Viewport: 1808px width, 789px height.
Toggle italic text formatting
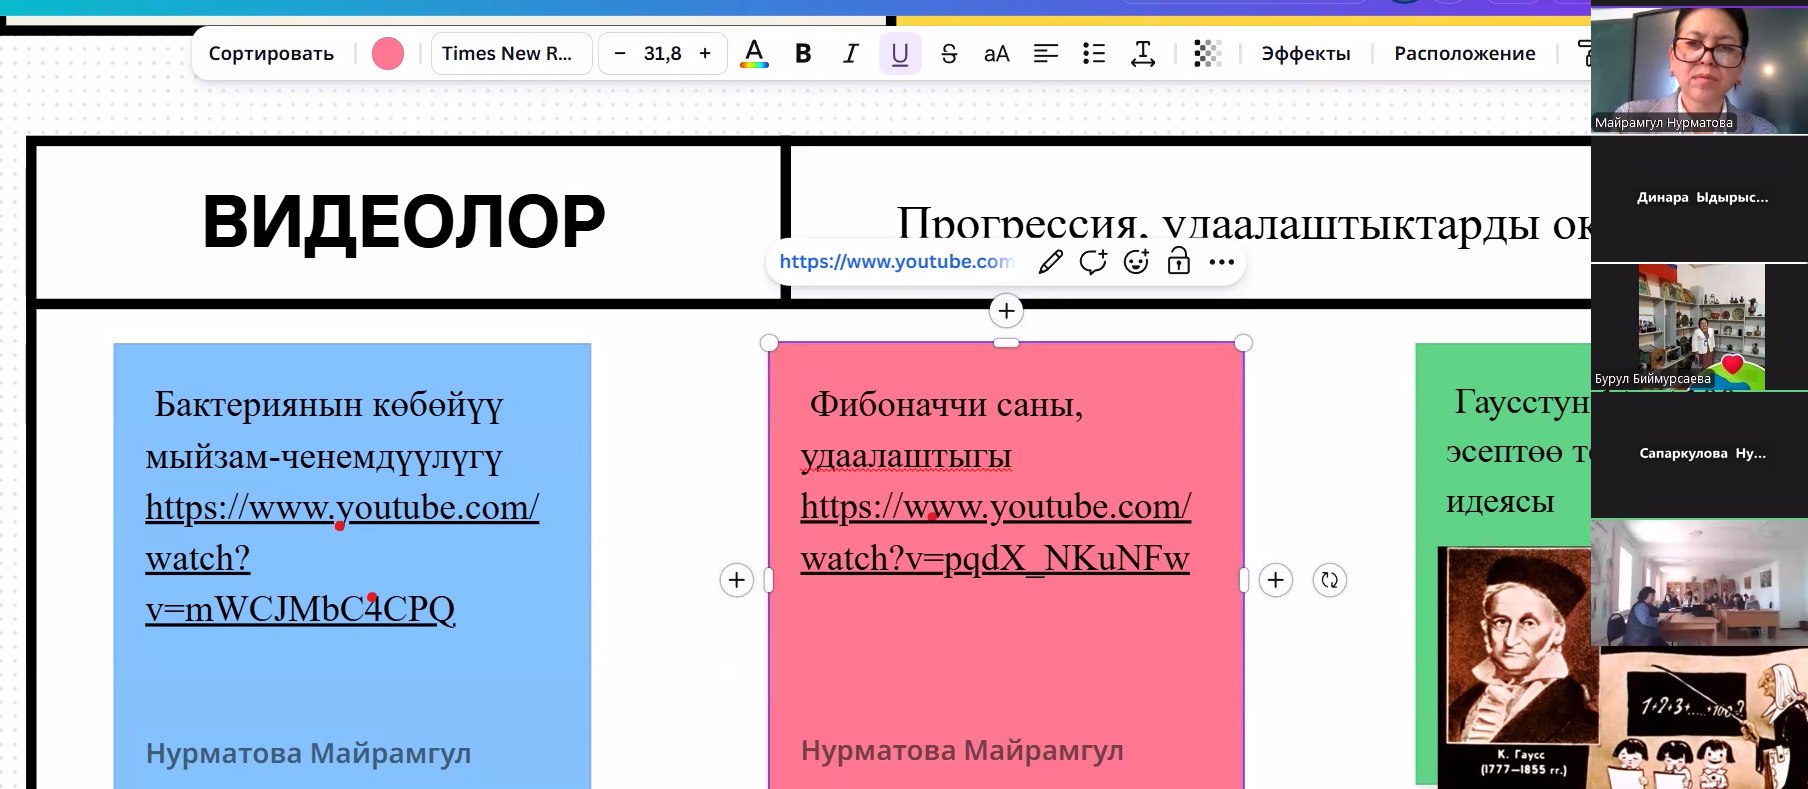[850, 54]
